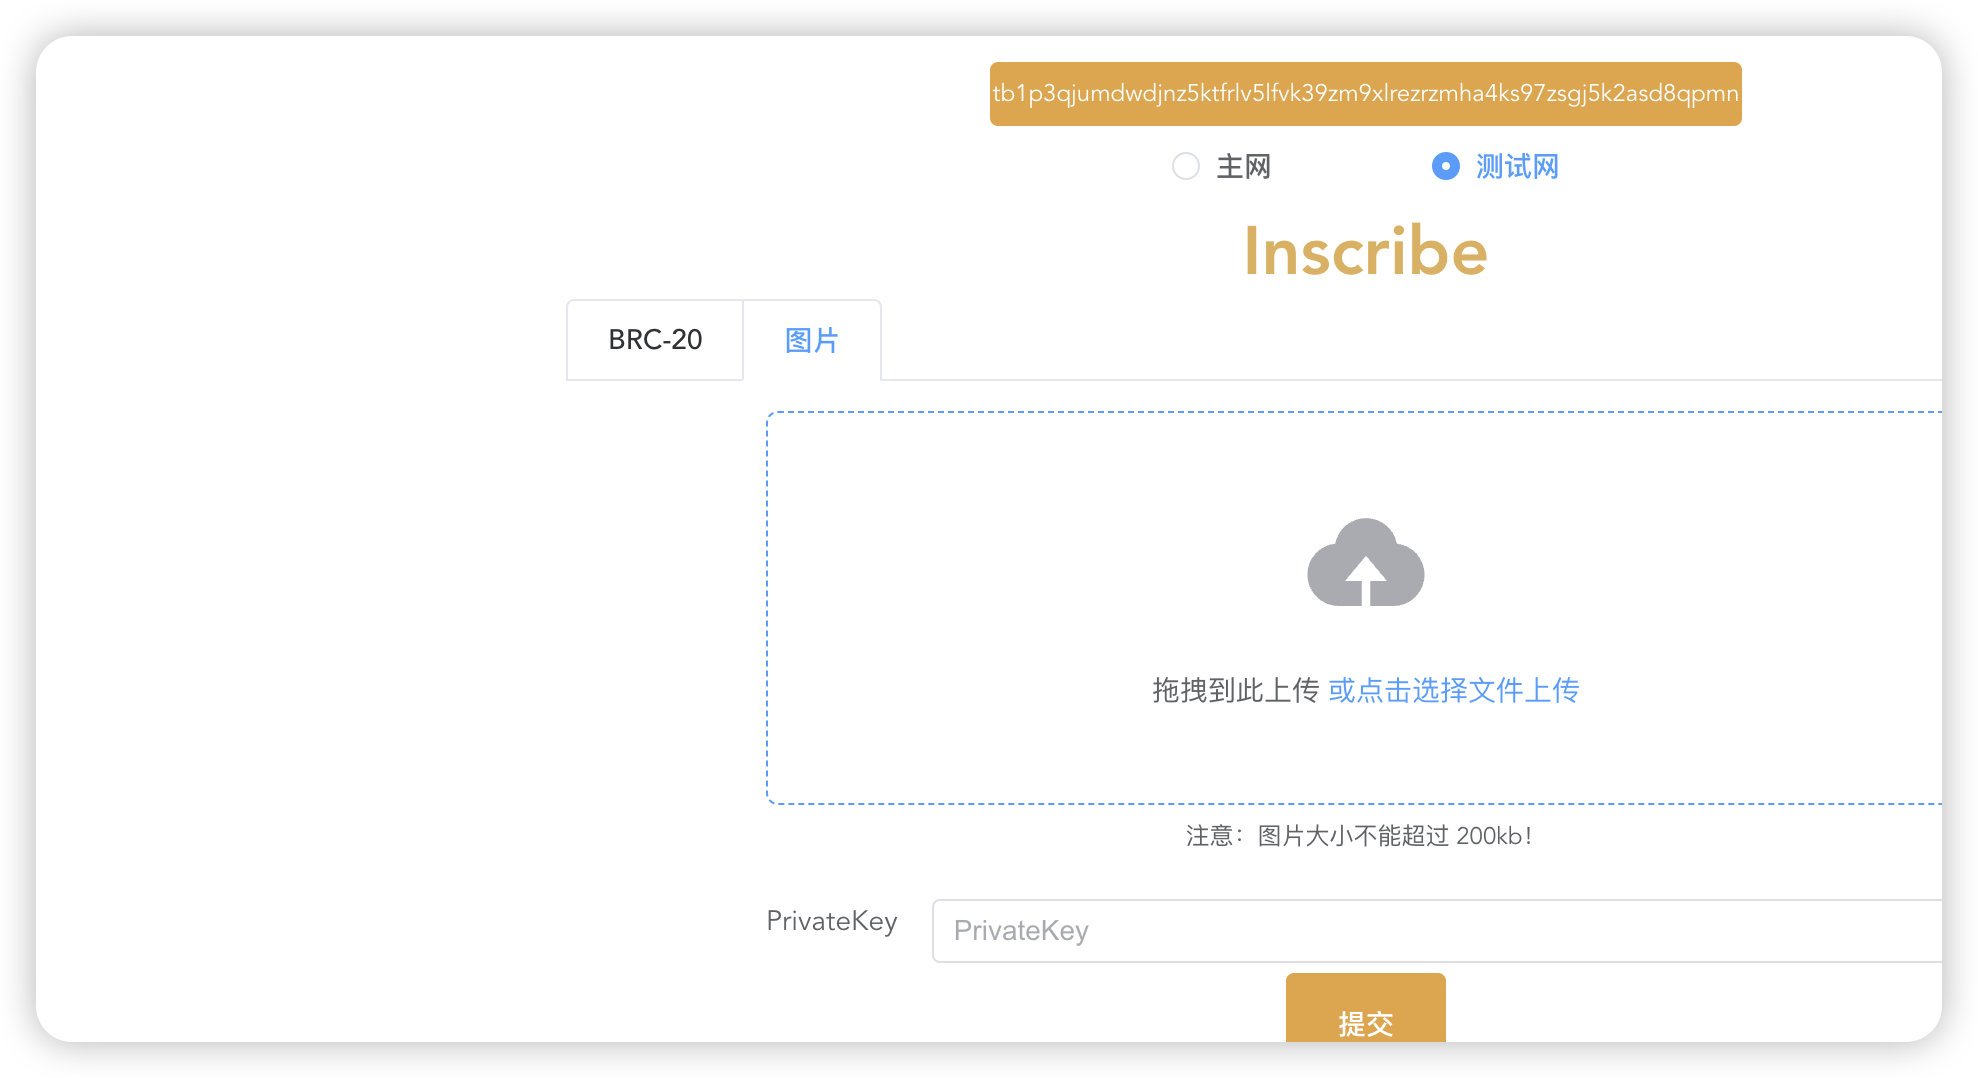Click the 主网 label text
Screen dimensions: 1978x1078
point(1243,167)
